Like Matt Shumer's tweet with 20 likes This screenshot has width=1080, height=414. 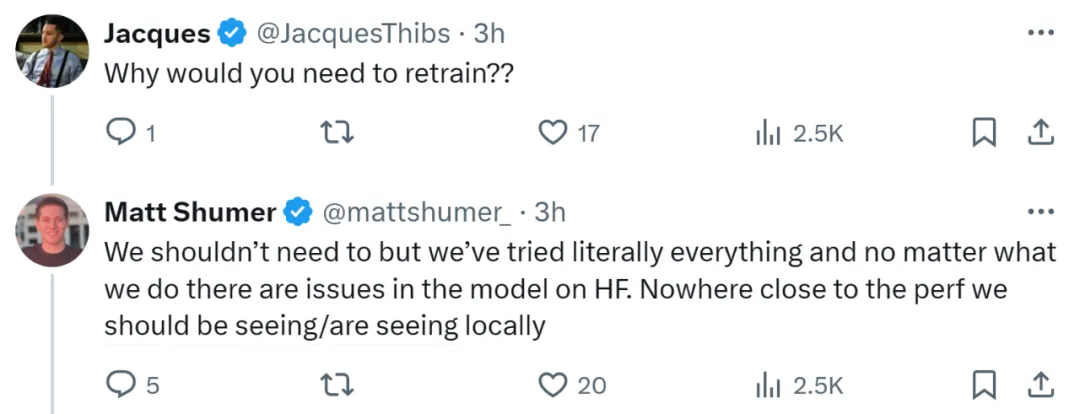(551, 385)
